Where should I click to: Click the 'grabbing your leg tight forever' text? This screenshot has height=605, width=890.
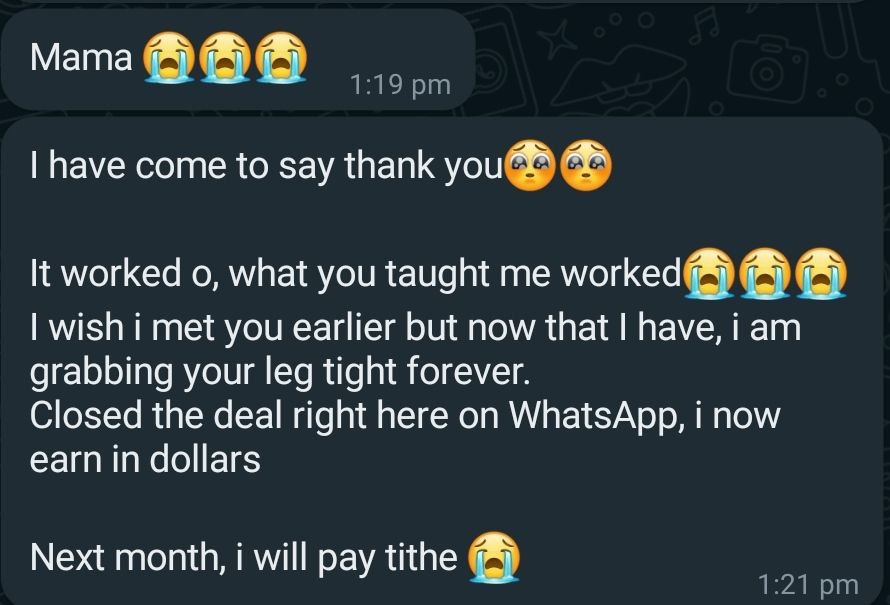pyautogui.click(x=280, y=372)
